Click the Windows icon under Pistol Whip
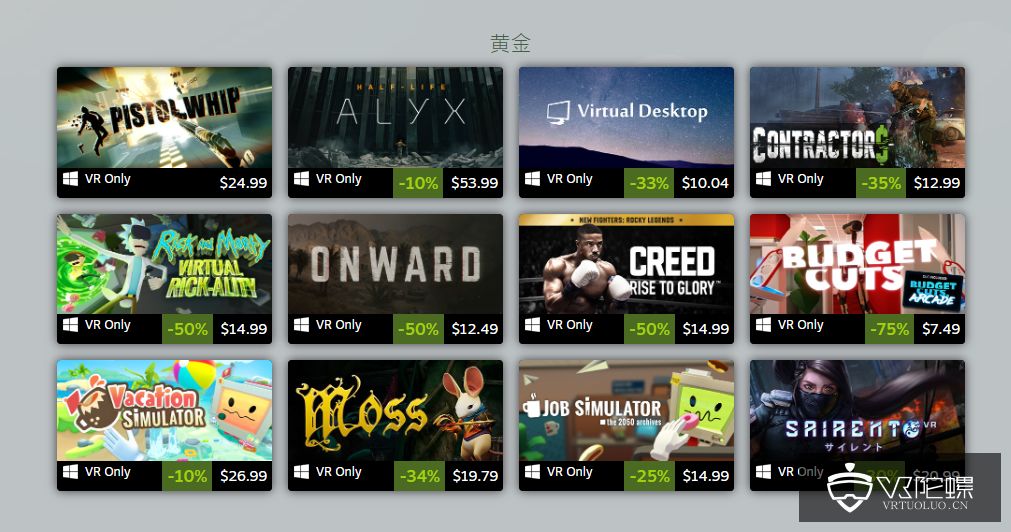This screenshot has height=532, width=1011. tap(70, 179)
